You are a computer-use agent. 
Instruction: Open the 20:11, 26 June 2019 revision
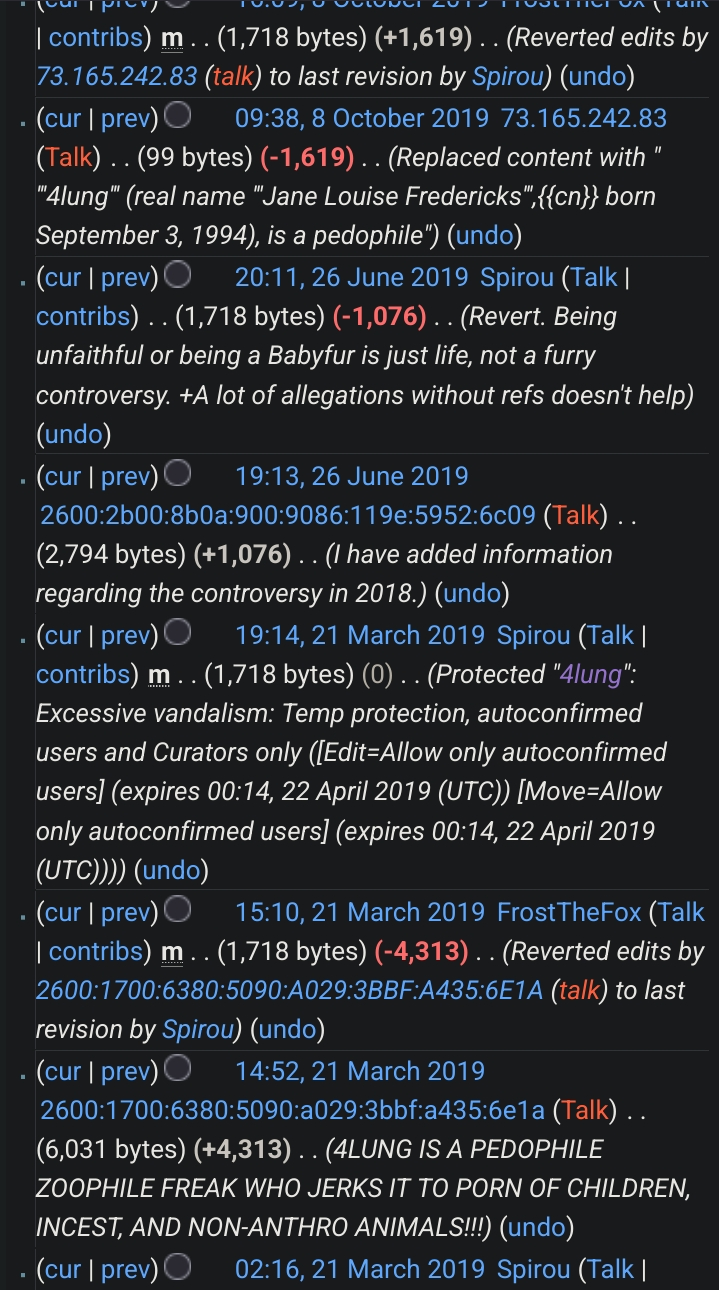click(351, 276)
